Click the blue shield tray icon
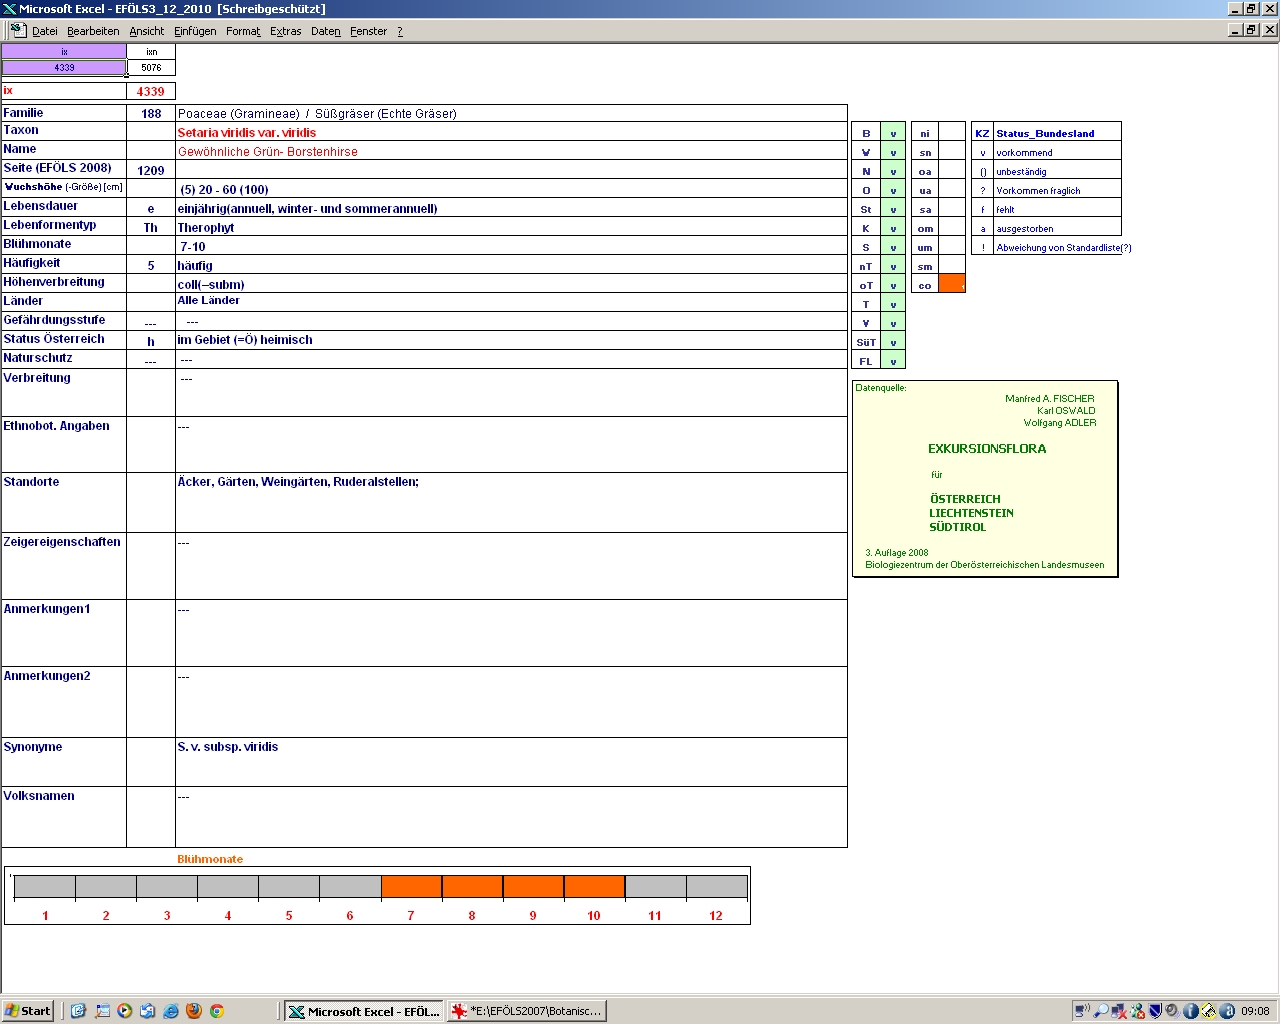 1154,1011
